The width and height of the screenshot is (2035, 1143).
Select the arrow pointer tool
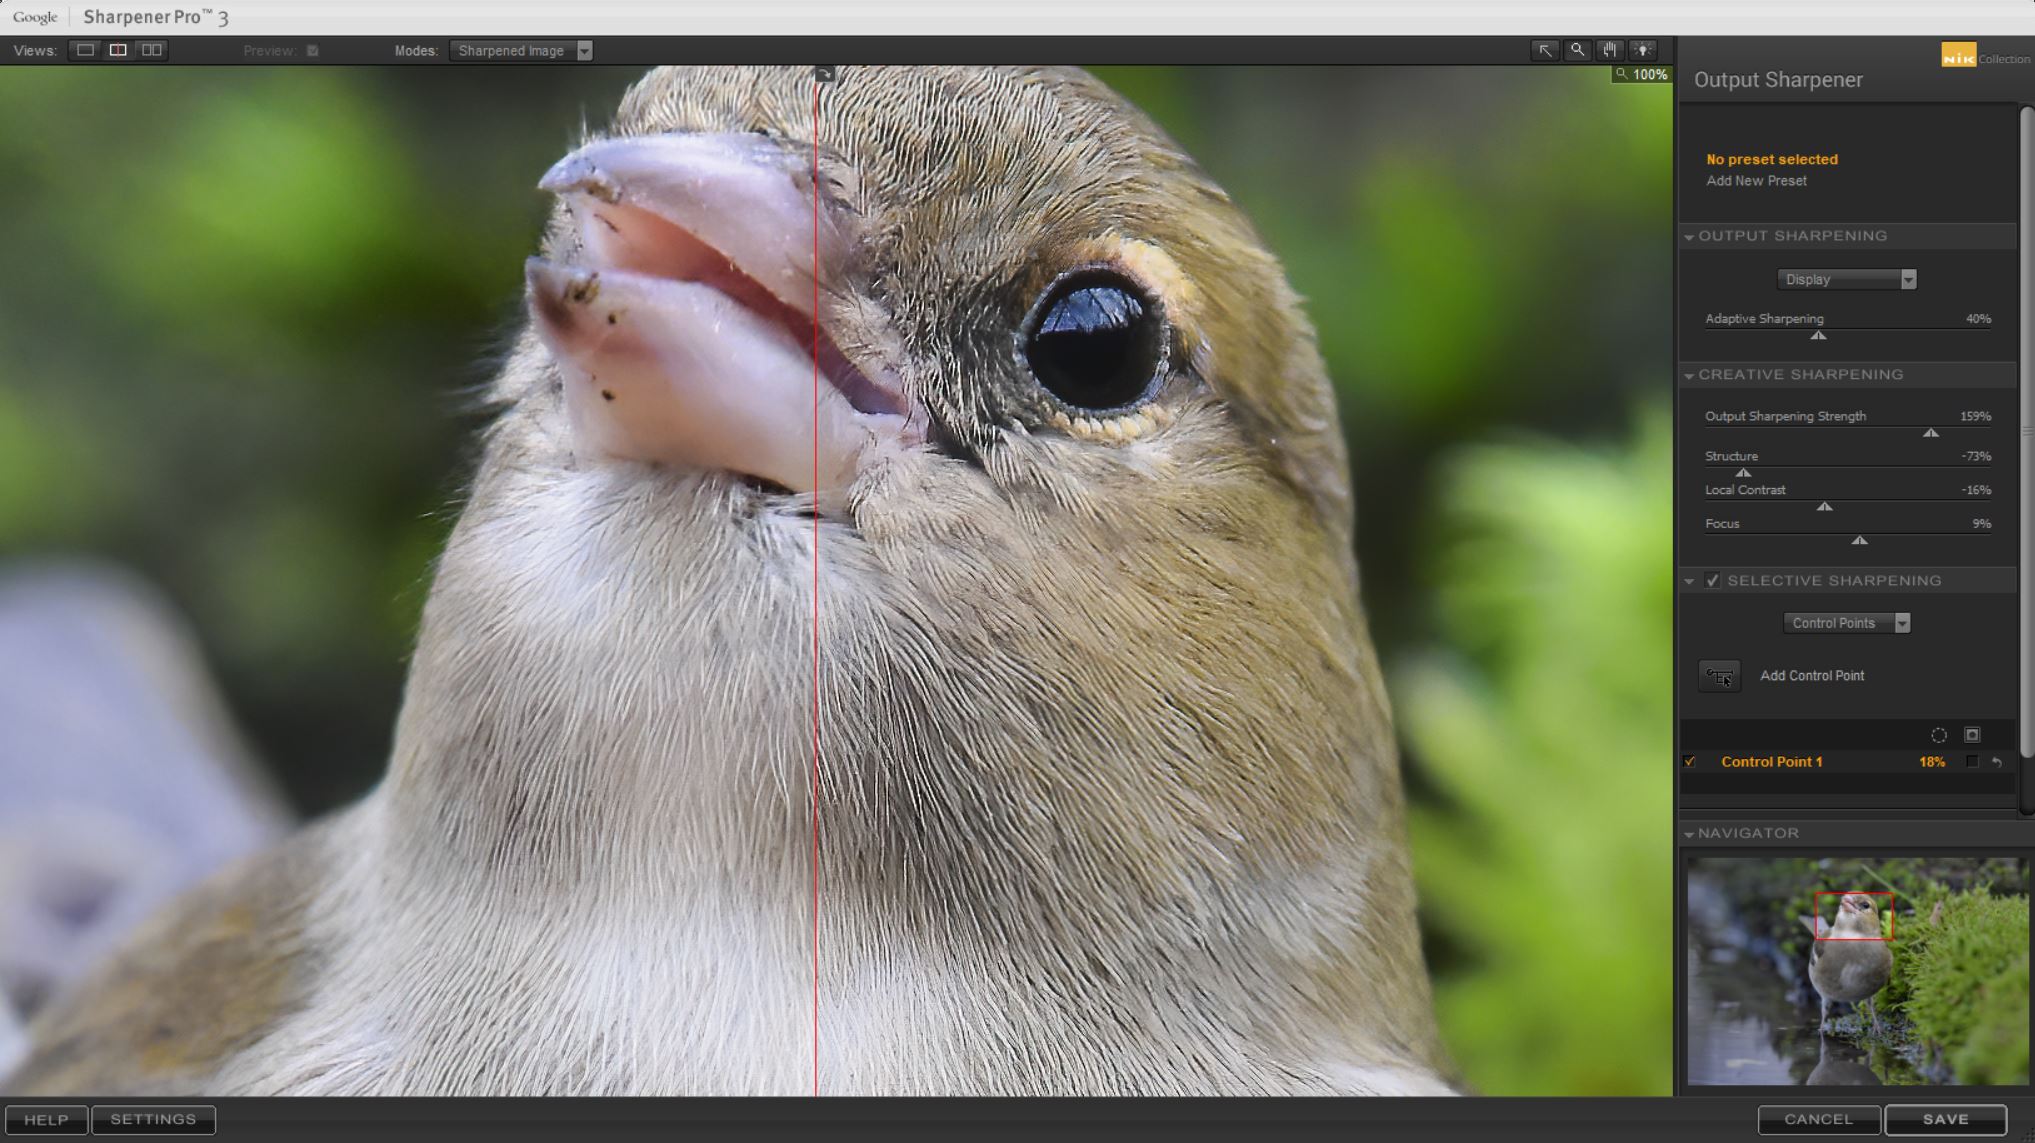tap(1545, 50)
